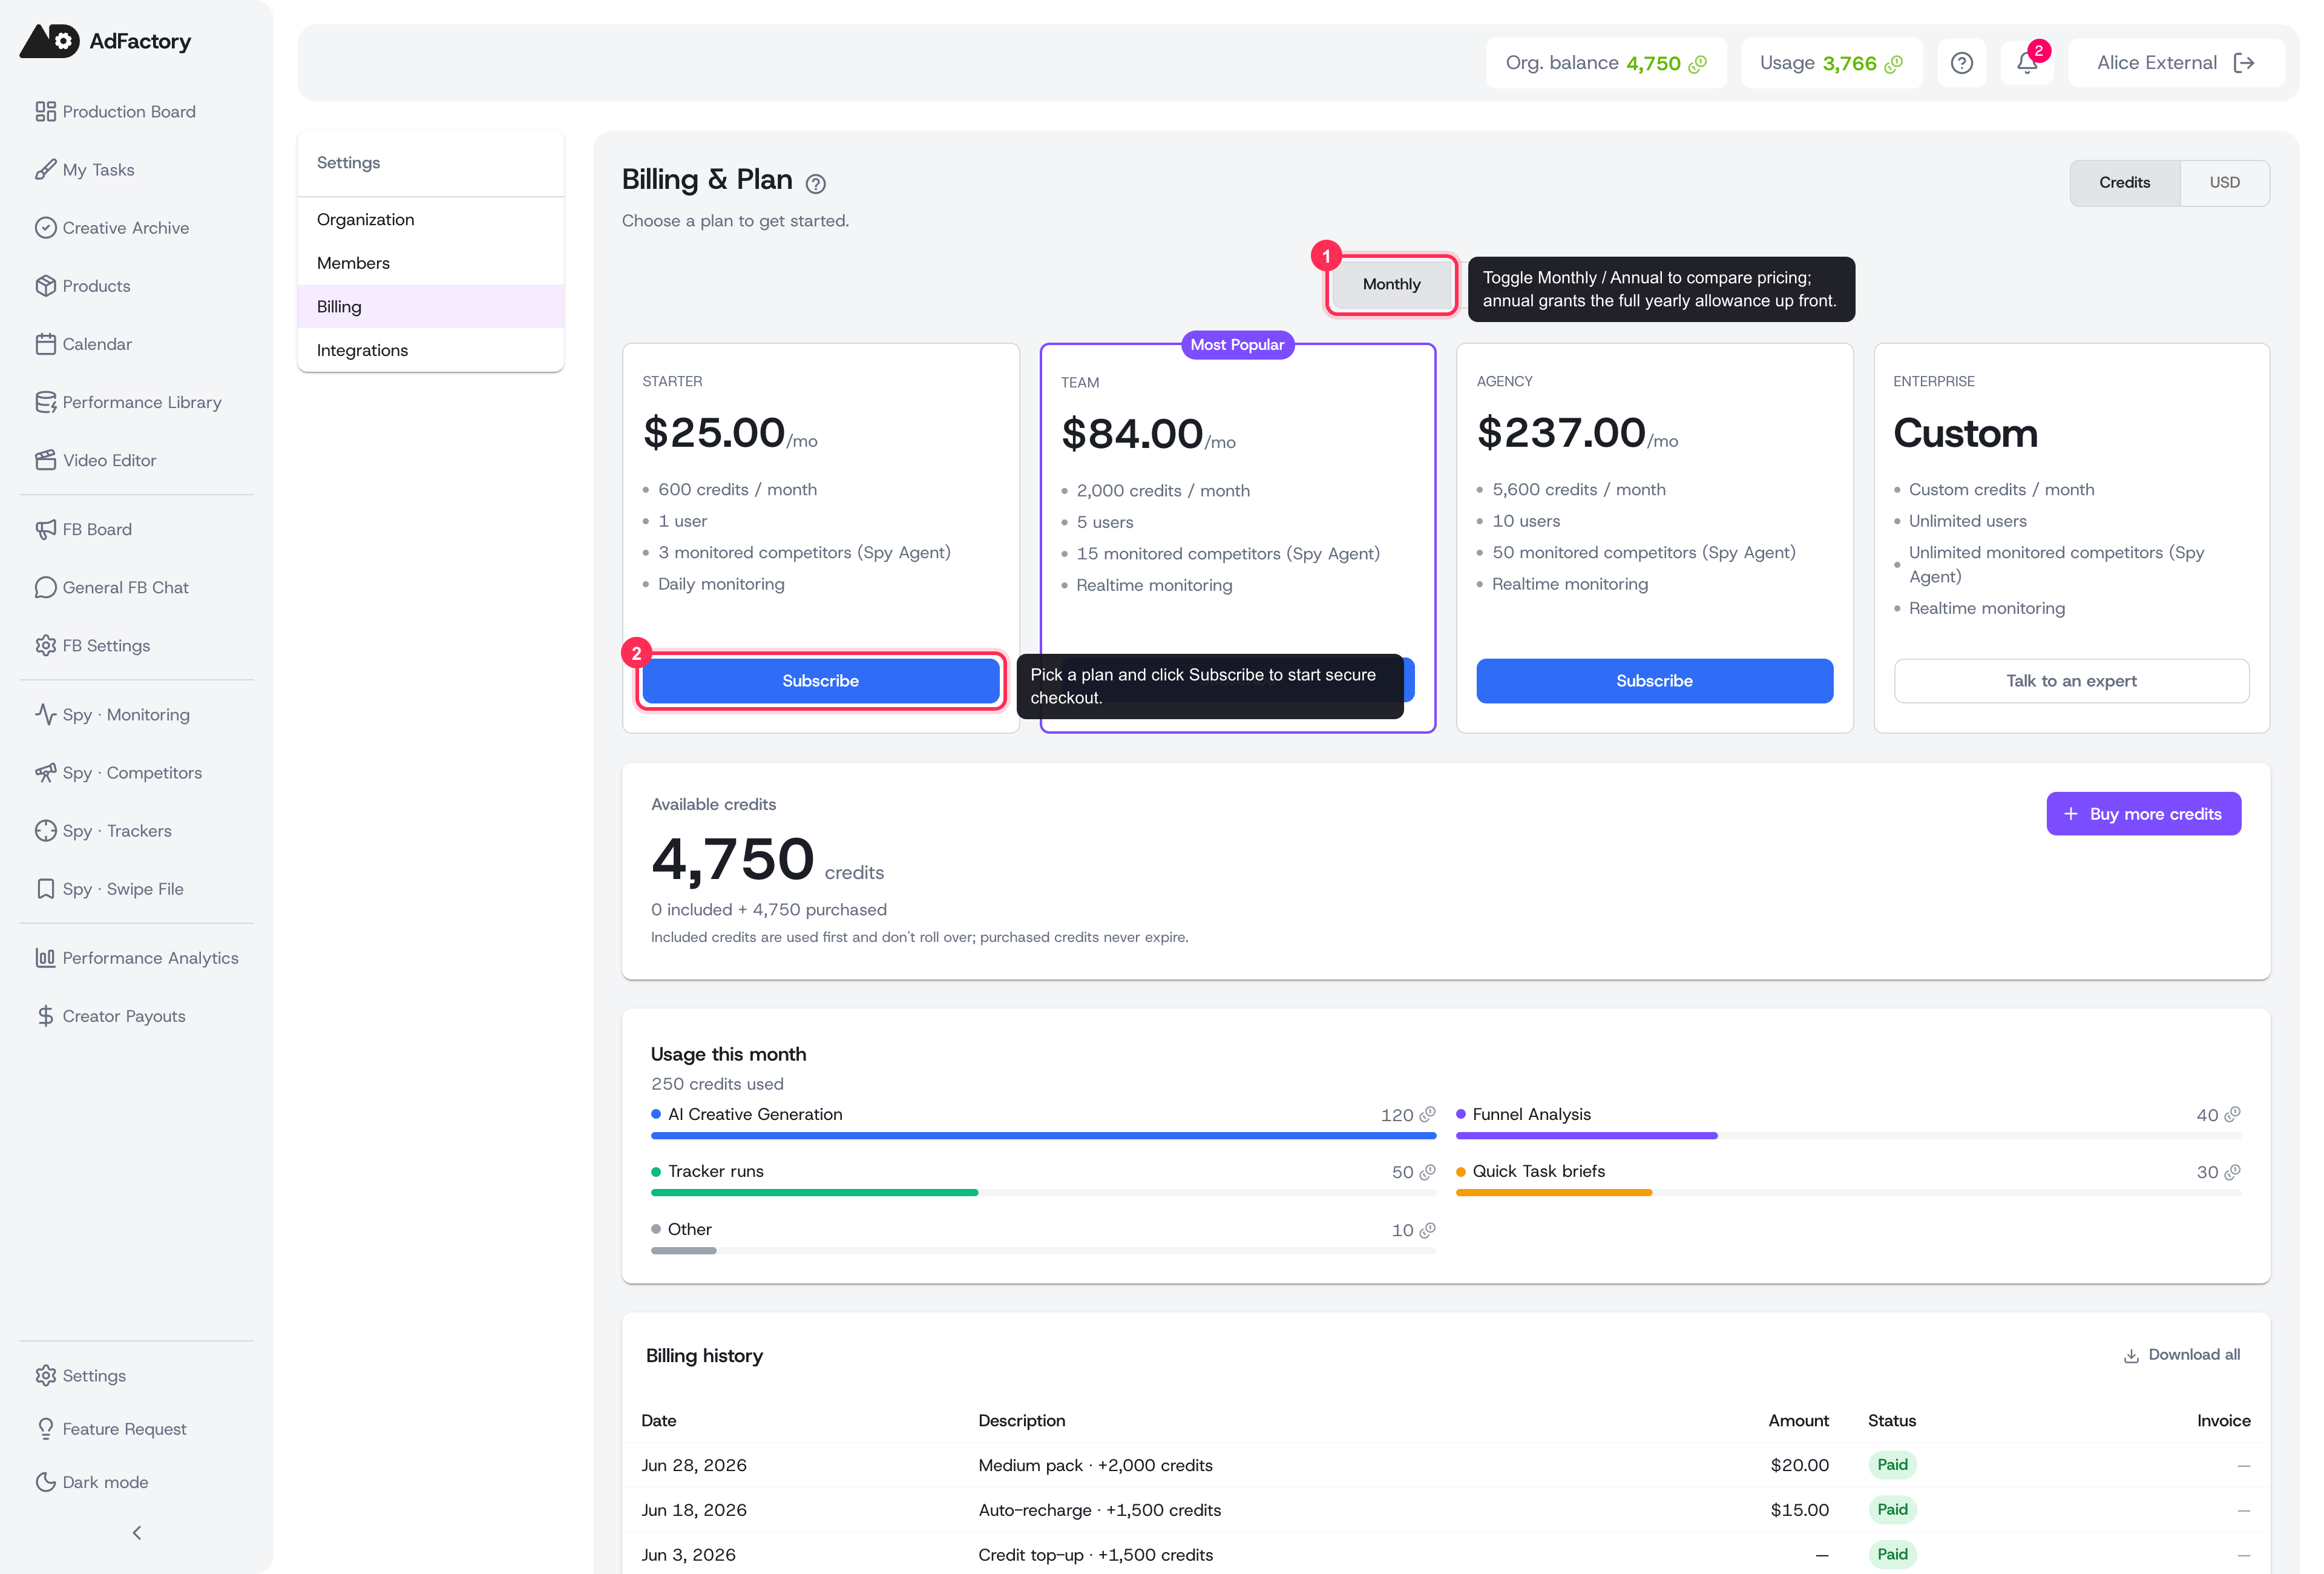Open Integrations settings
Screen dimensions: 2324x1574
tap(431, 350)
